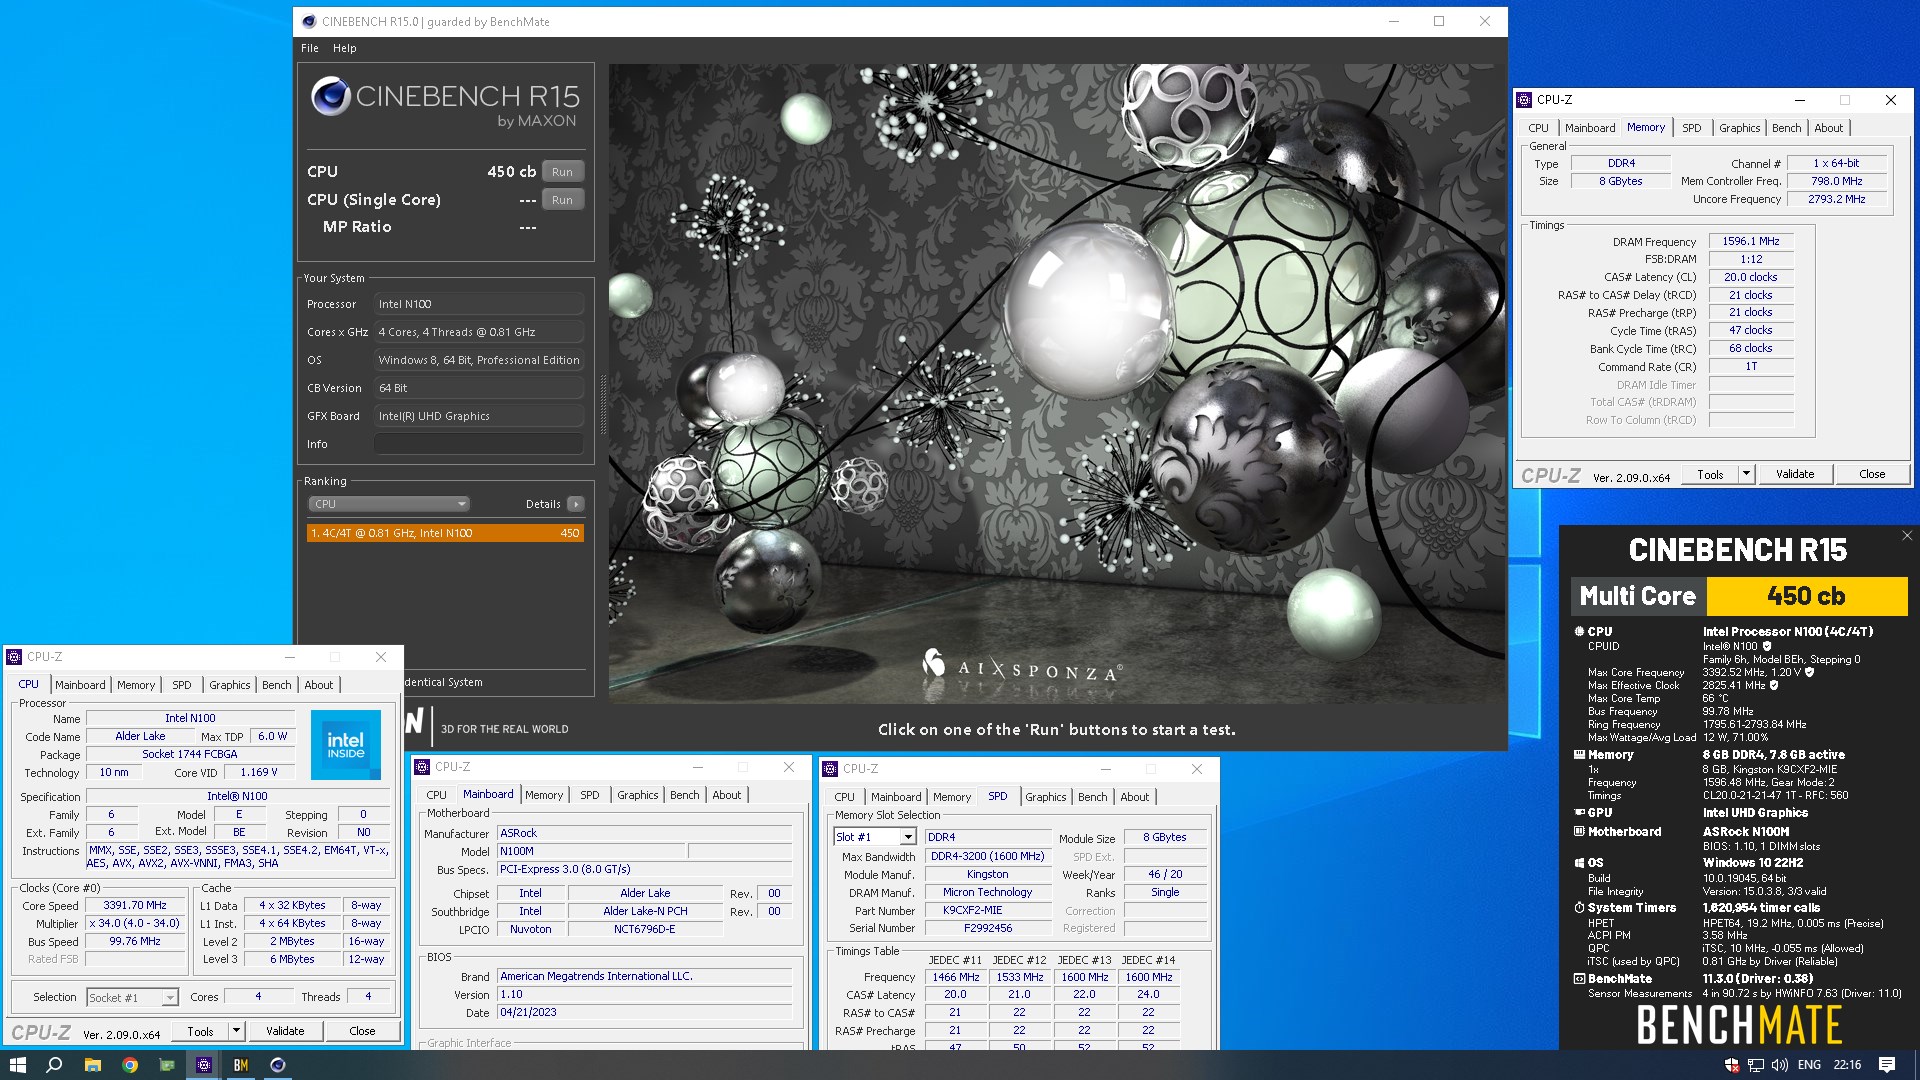Expand Tools dropdown arrow in CPU-Z CPU window
The height and width of the screenshot is (1080, 1920).
coord(236,1031)
